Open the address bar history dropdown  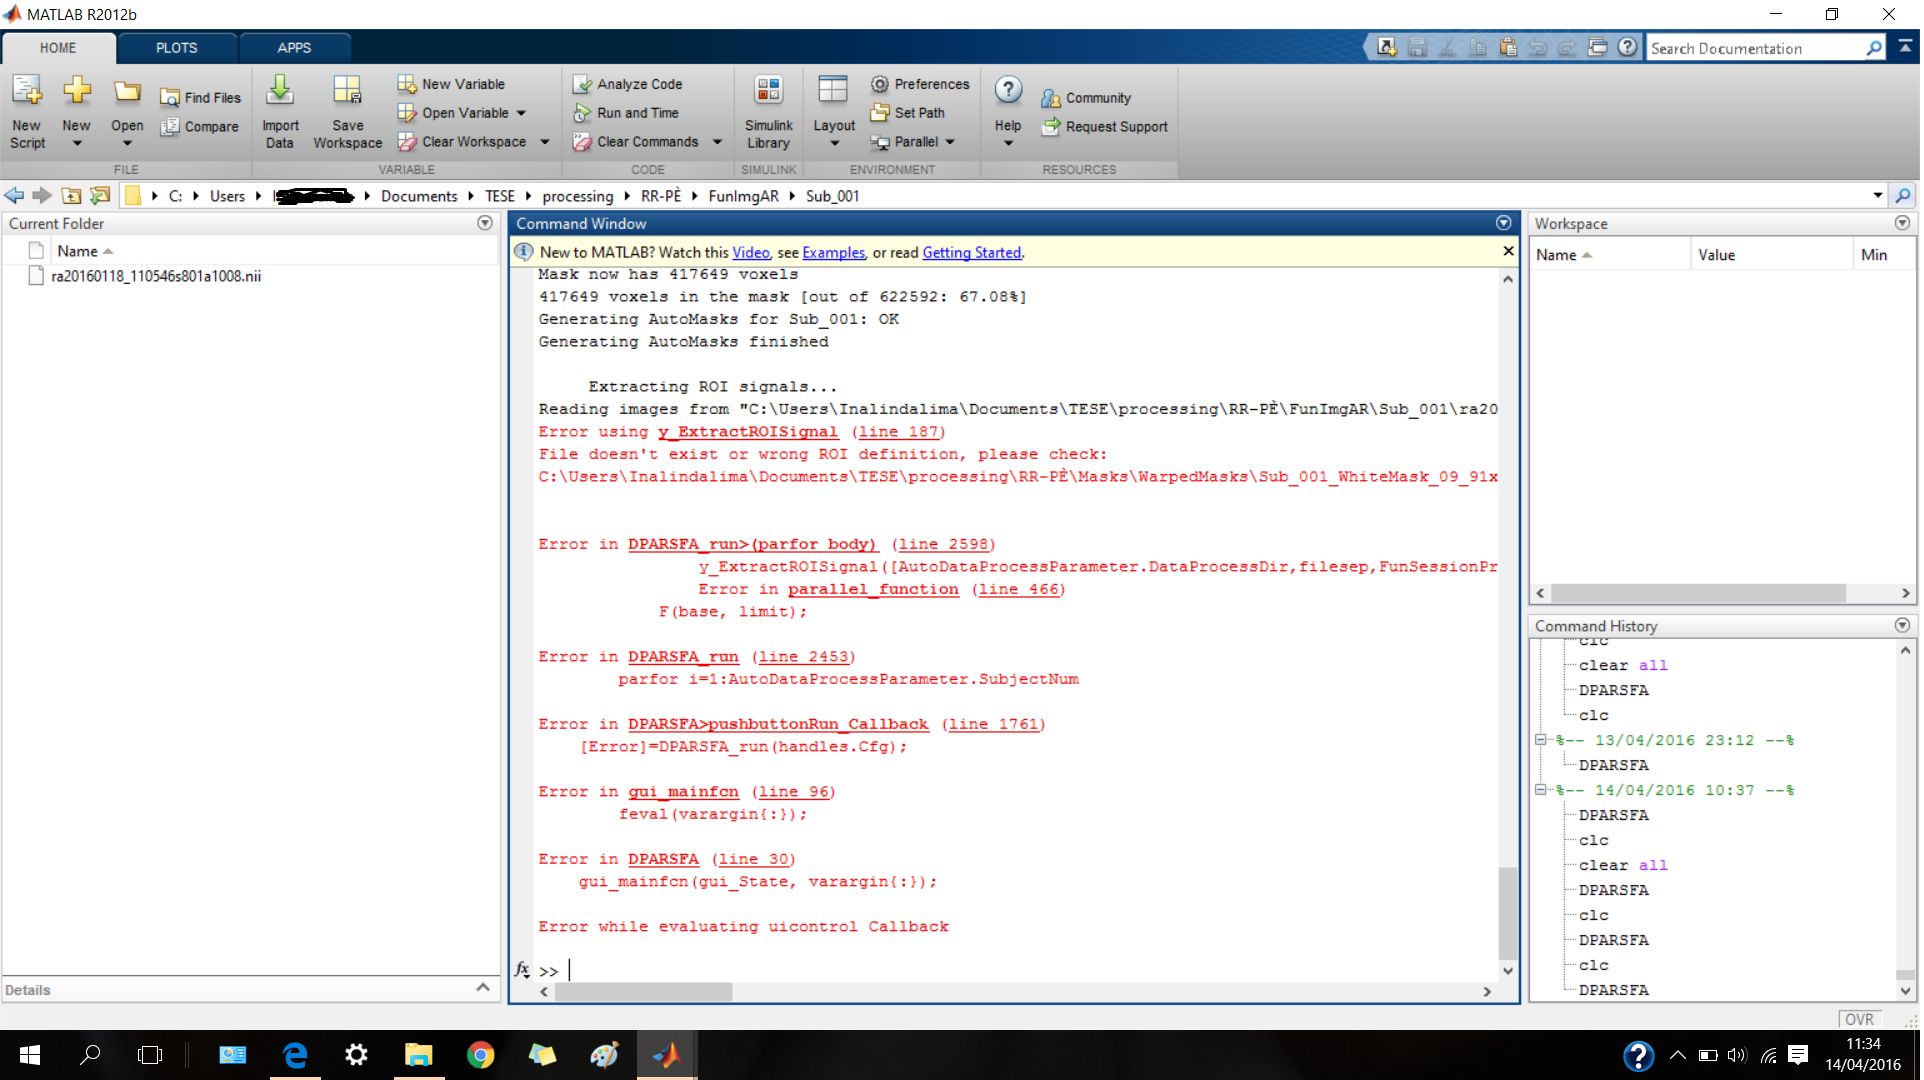1877,195
